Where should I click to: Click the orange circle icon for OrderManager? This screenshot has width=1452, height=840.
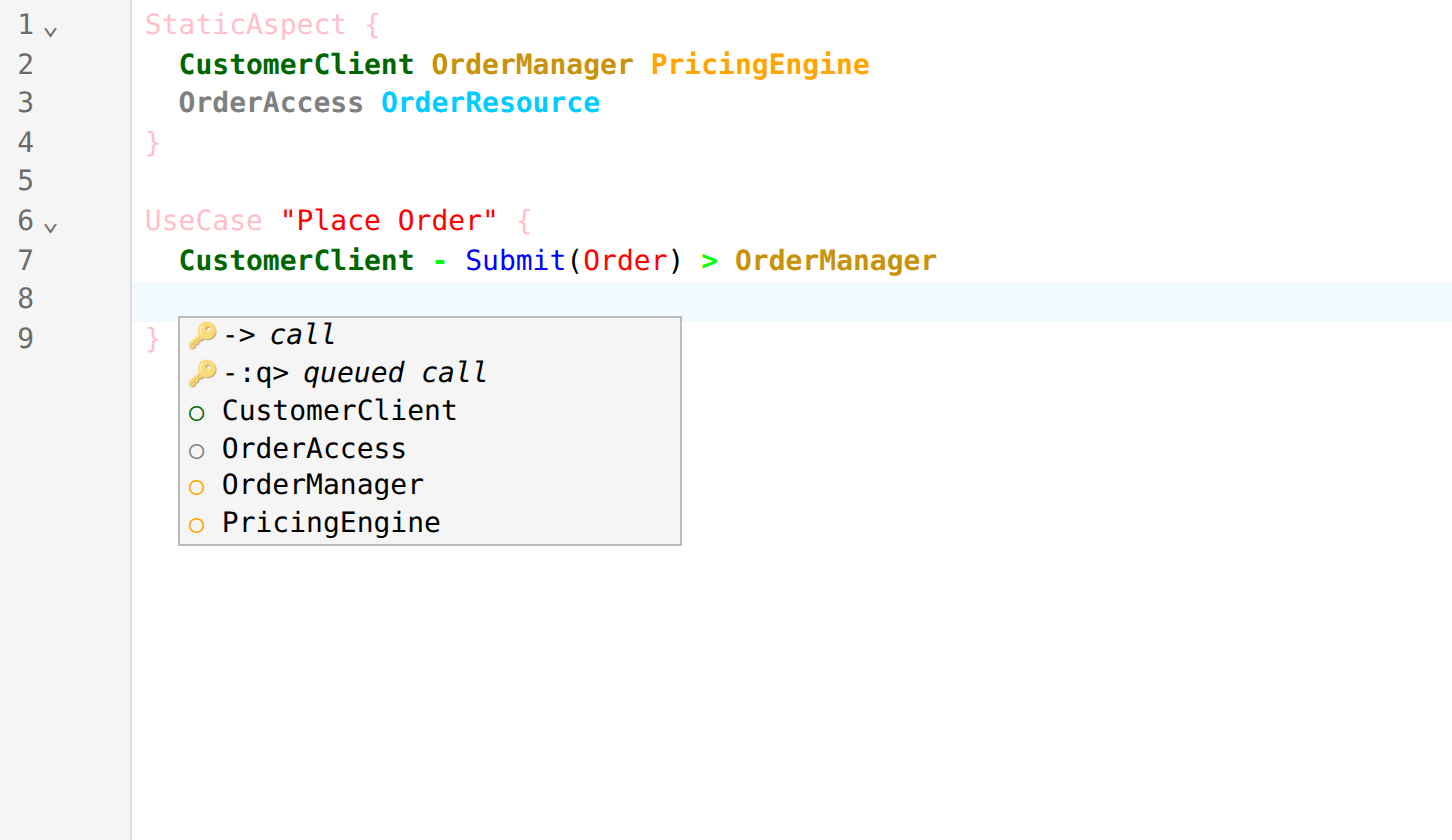pyautogui.click(x=197, y=487)
